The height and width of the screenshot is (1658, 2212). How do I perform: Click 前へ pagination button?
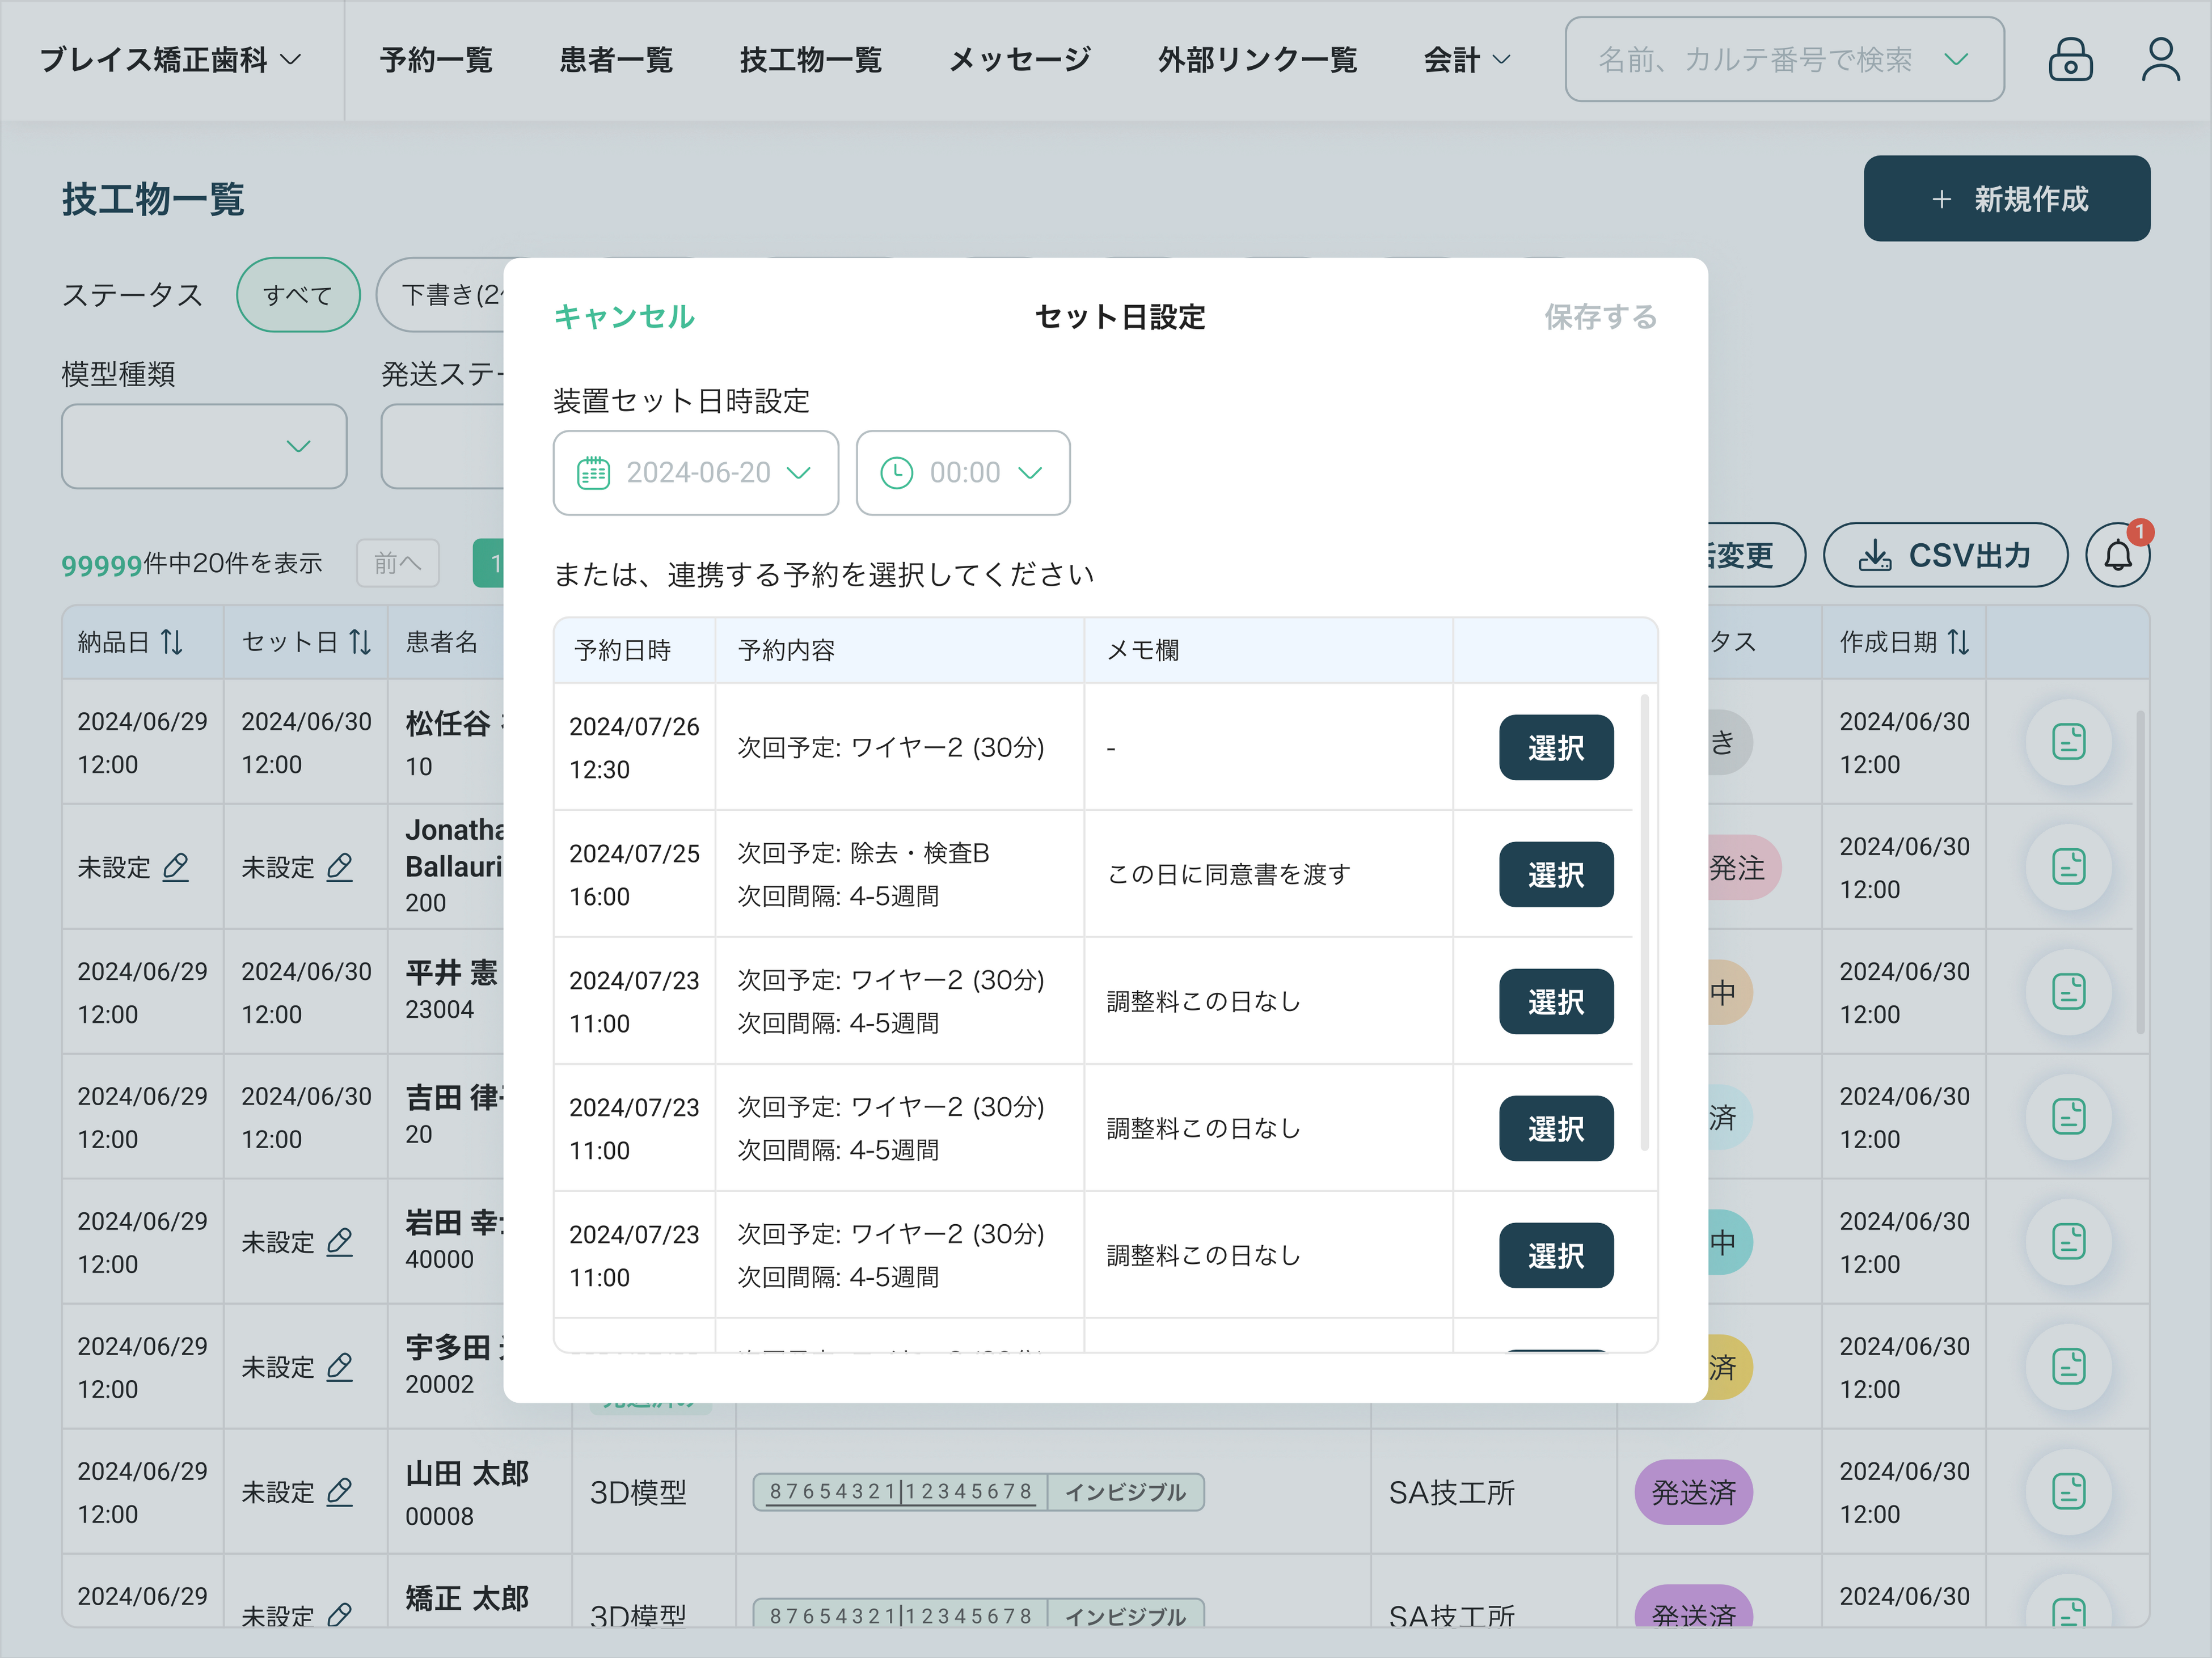point(398,563)
